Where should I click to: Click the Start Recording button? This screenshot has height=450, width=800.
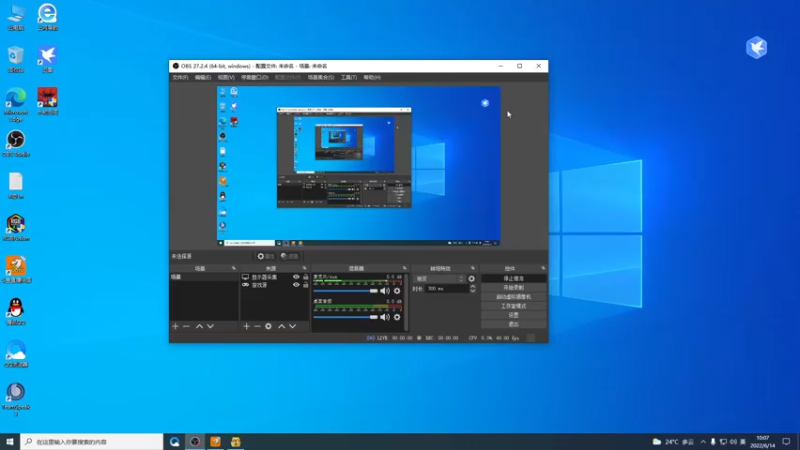tap(513, 288)
